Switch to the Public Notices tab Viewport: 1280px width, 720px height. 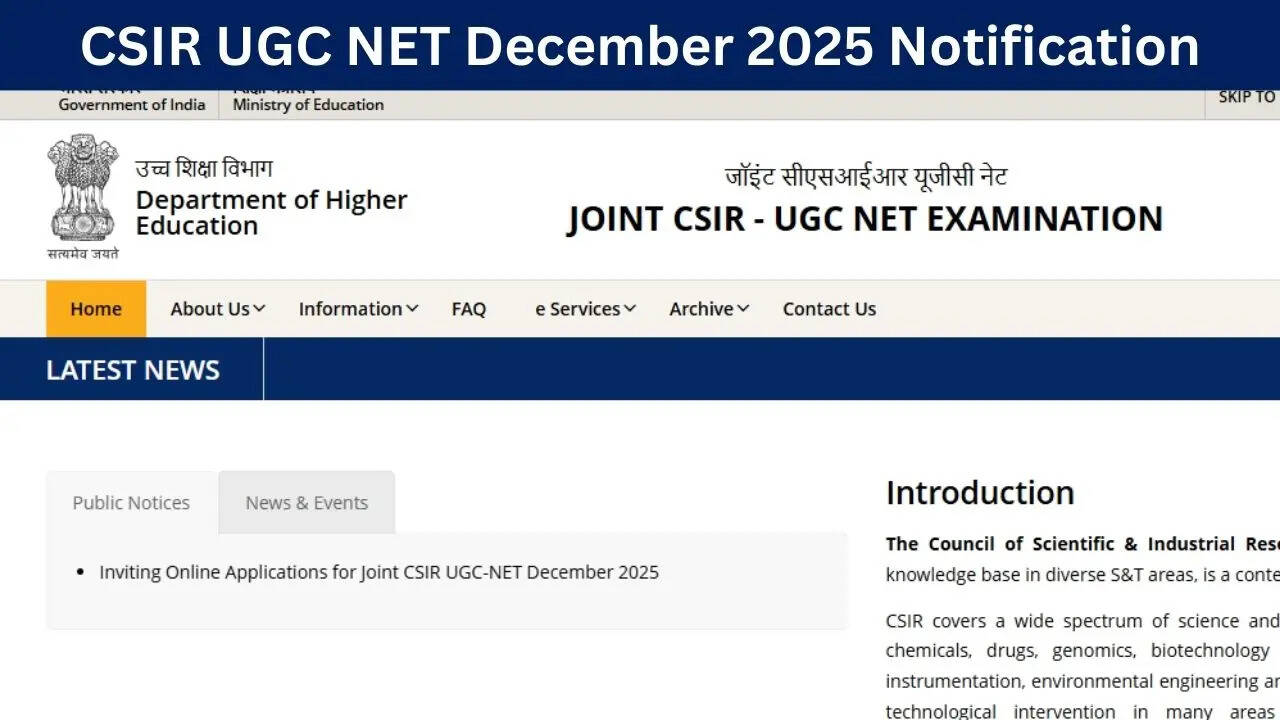131,503
